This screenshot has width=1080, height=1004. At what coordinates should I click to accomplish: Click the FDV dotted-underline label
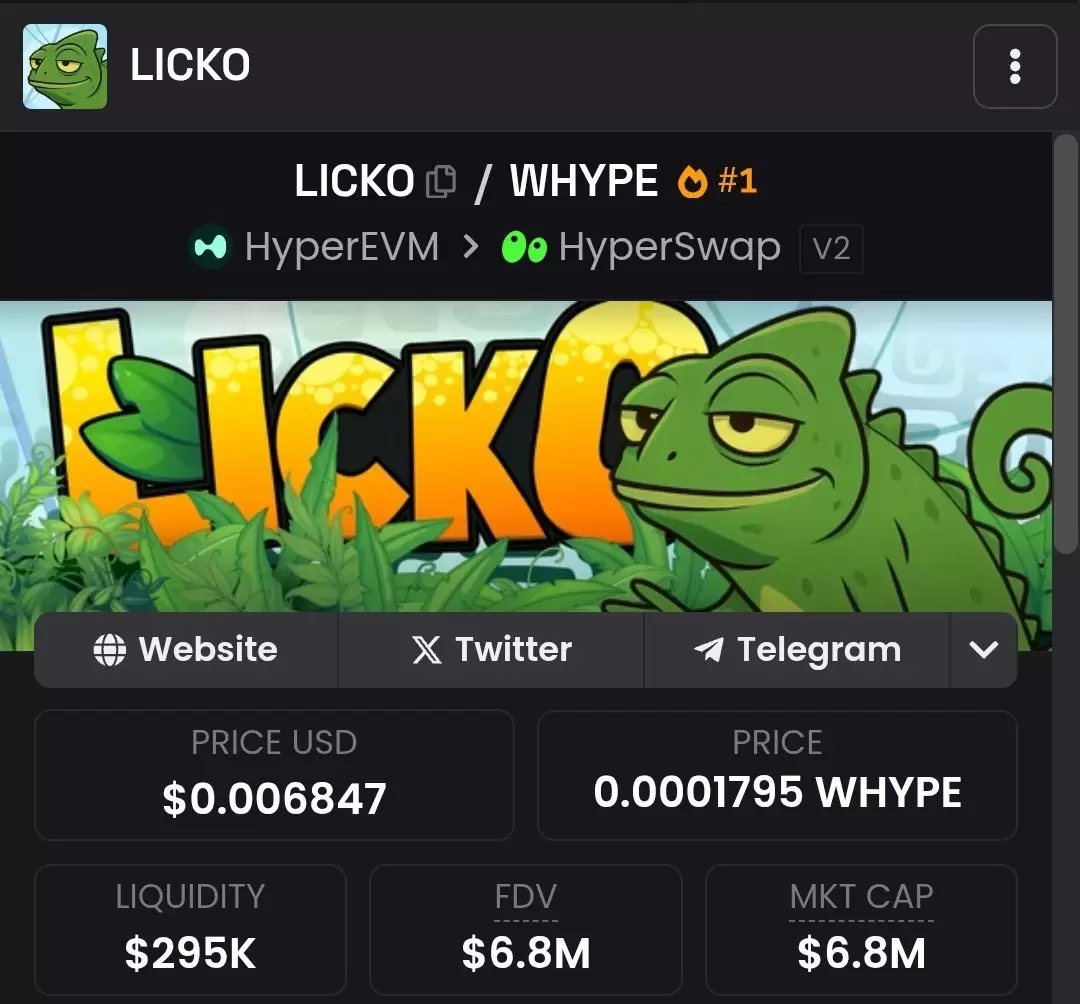(x=526, y=897)
